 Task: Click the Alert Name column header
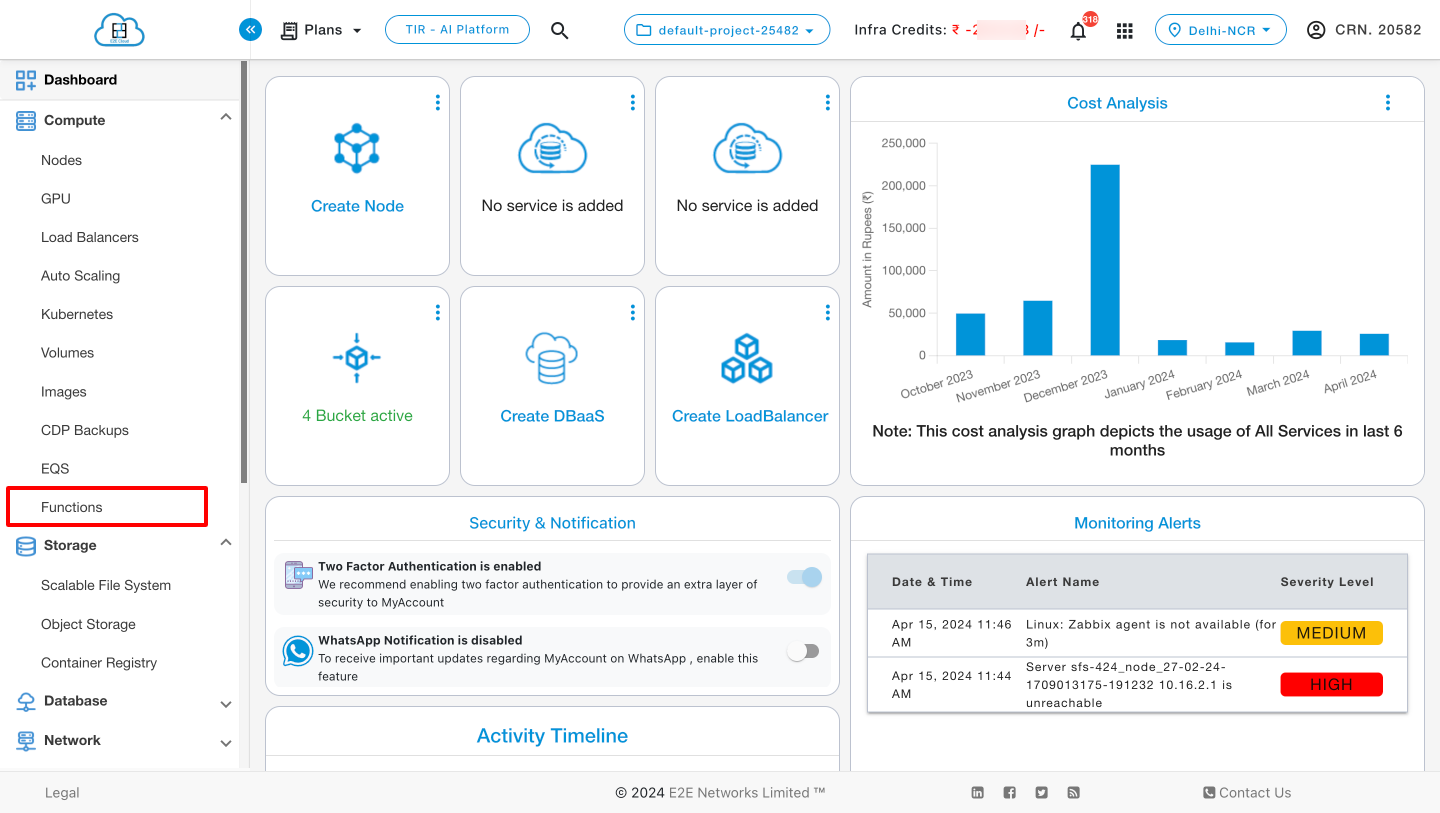tap(1062, 582)
